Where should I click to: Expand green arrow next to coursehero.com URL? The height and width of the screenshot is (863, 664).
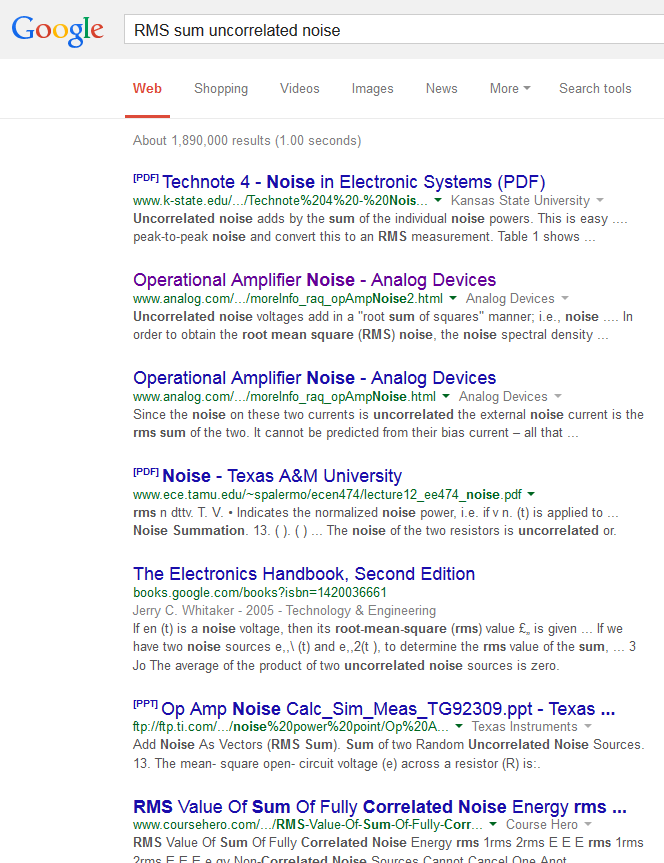click(x=493, y=824)
